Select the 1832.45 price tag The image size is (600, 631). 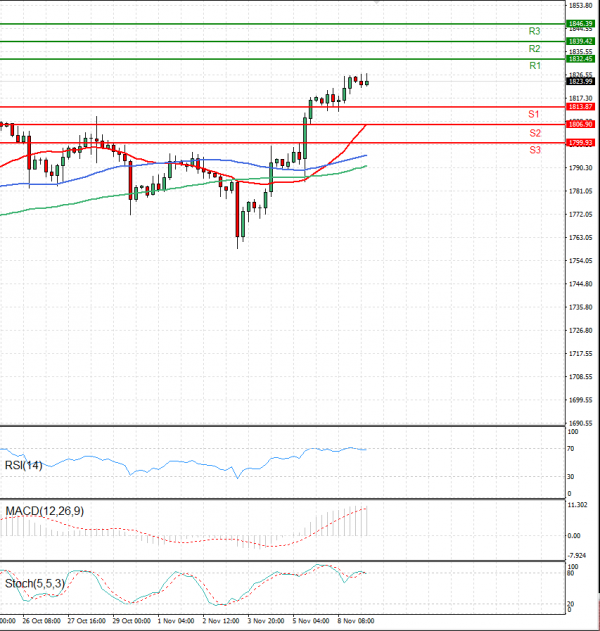click(x=580, y=59)
